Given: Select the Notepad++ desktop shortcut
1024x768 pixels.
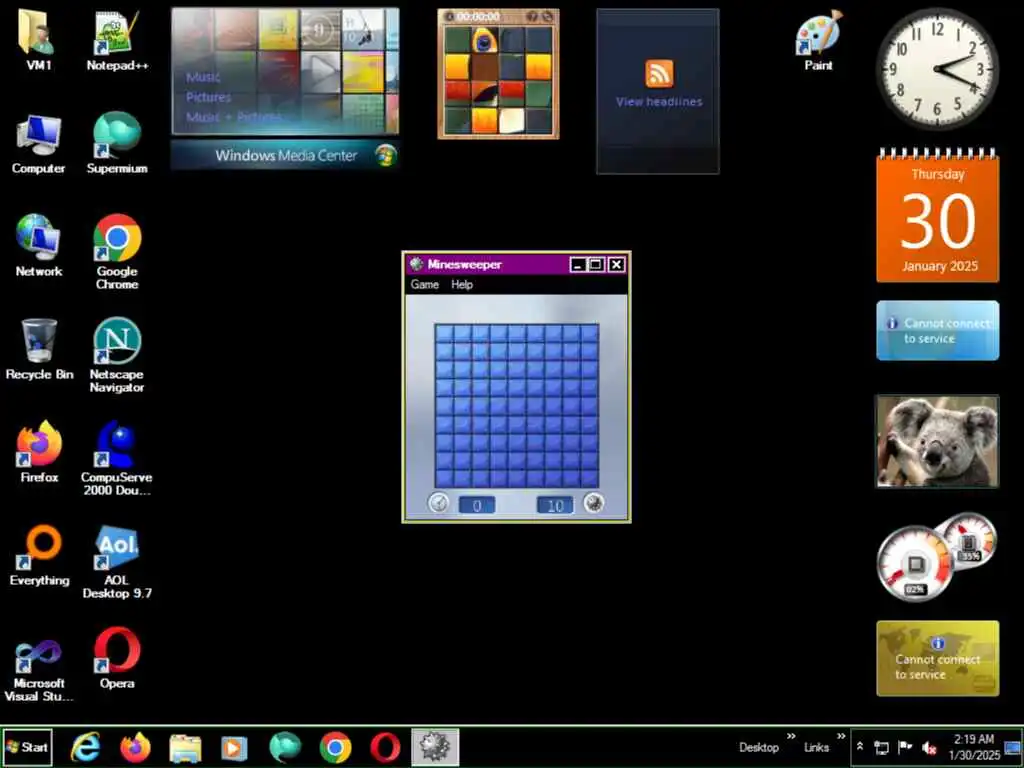Looking at the screenshot, I should point(117,40).
